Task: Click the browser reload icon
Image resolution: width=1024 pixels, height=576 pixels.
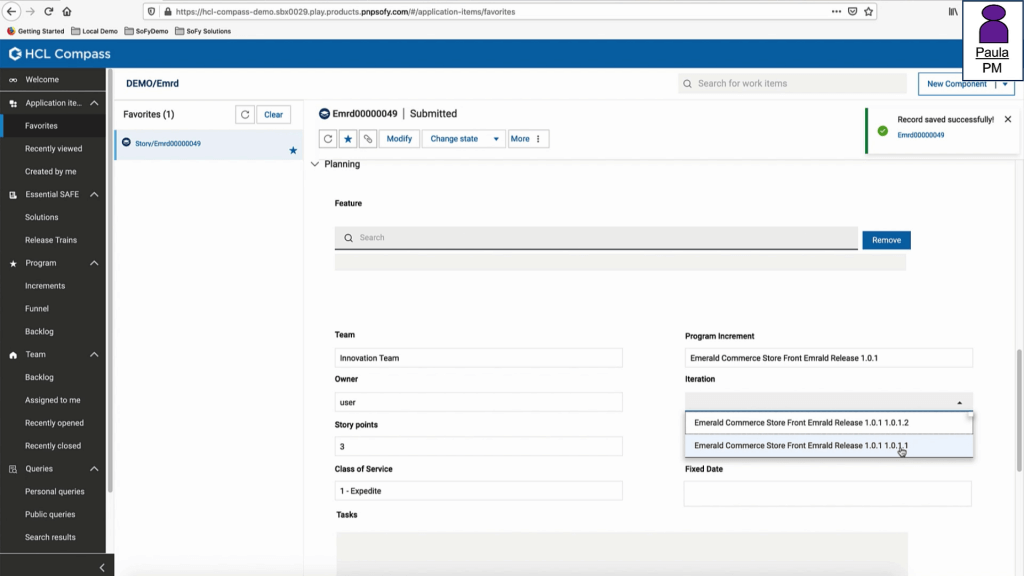Action: (x=48, y=12)
